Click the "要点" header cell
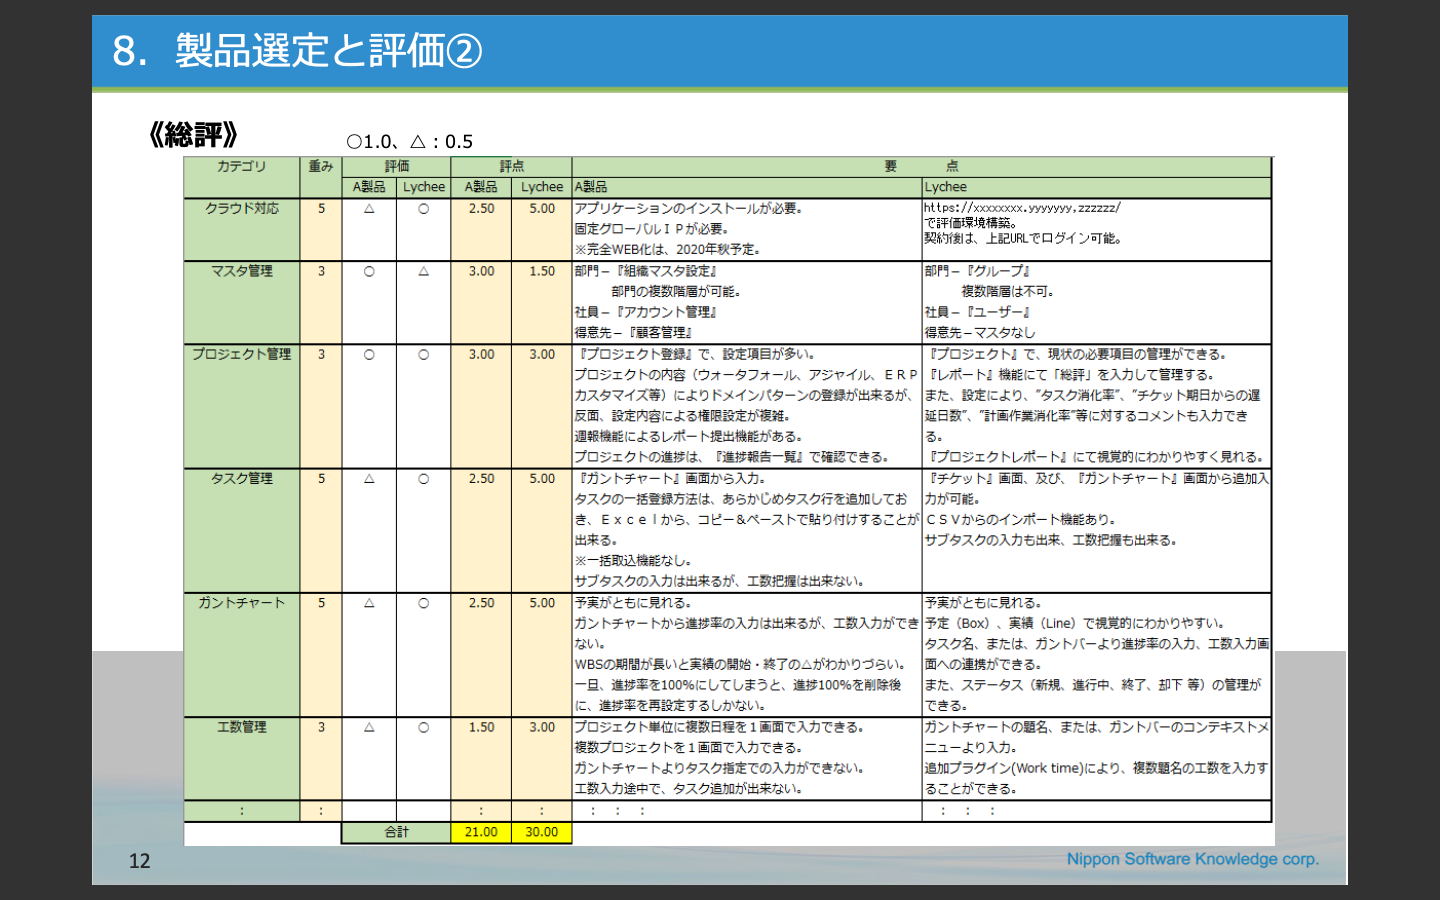This screenshot has height=900, width=1440. point(920,167)
